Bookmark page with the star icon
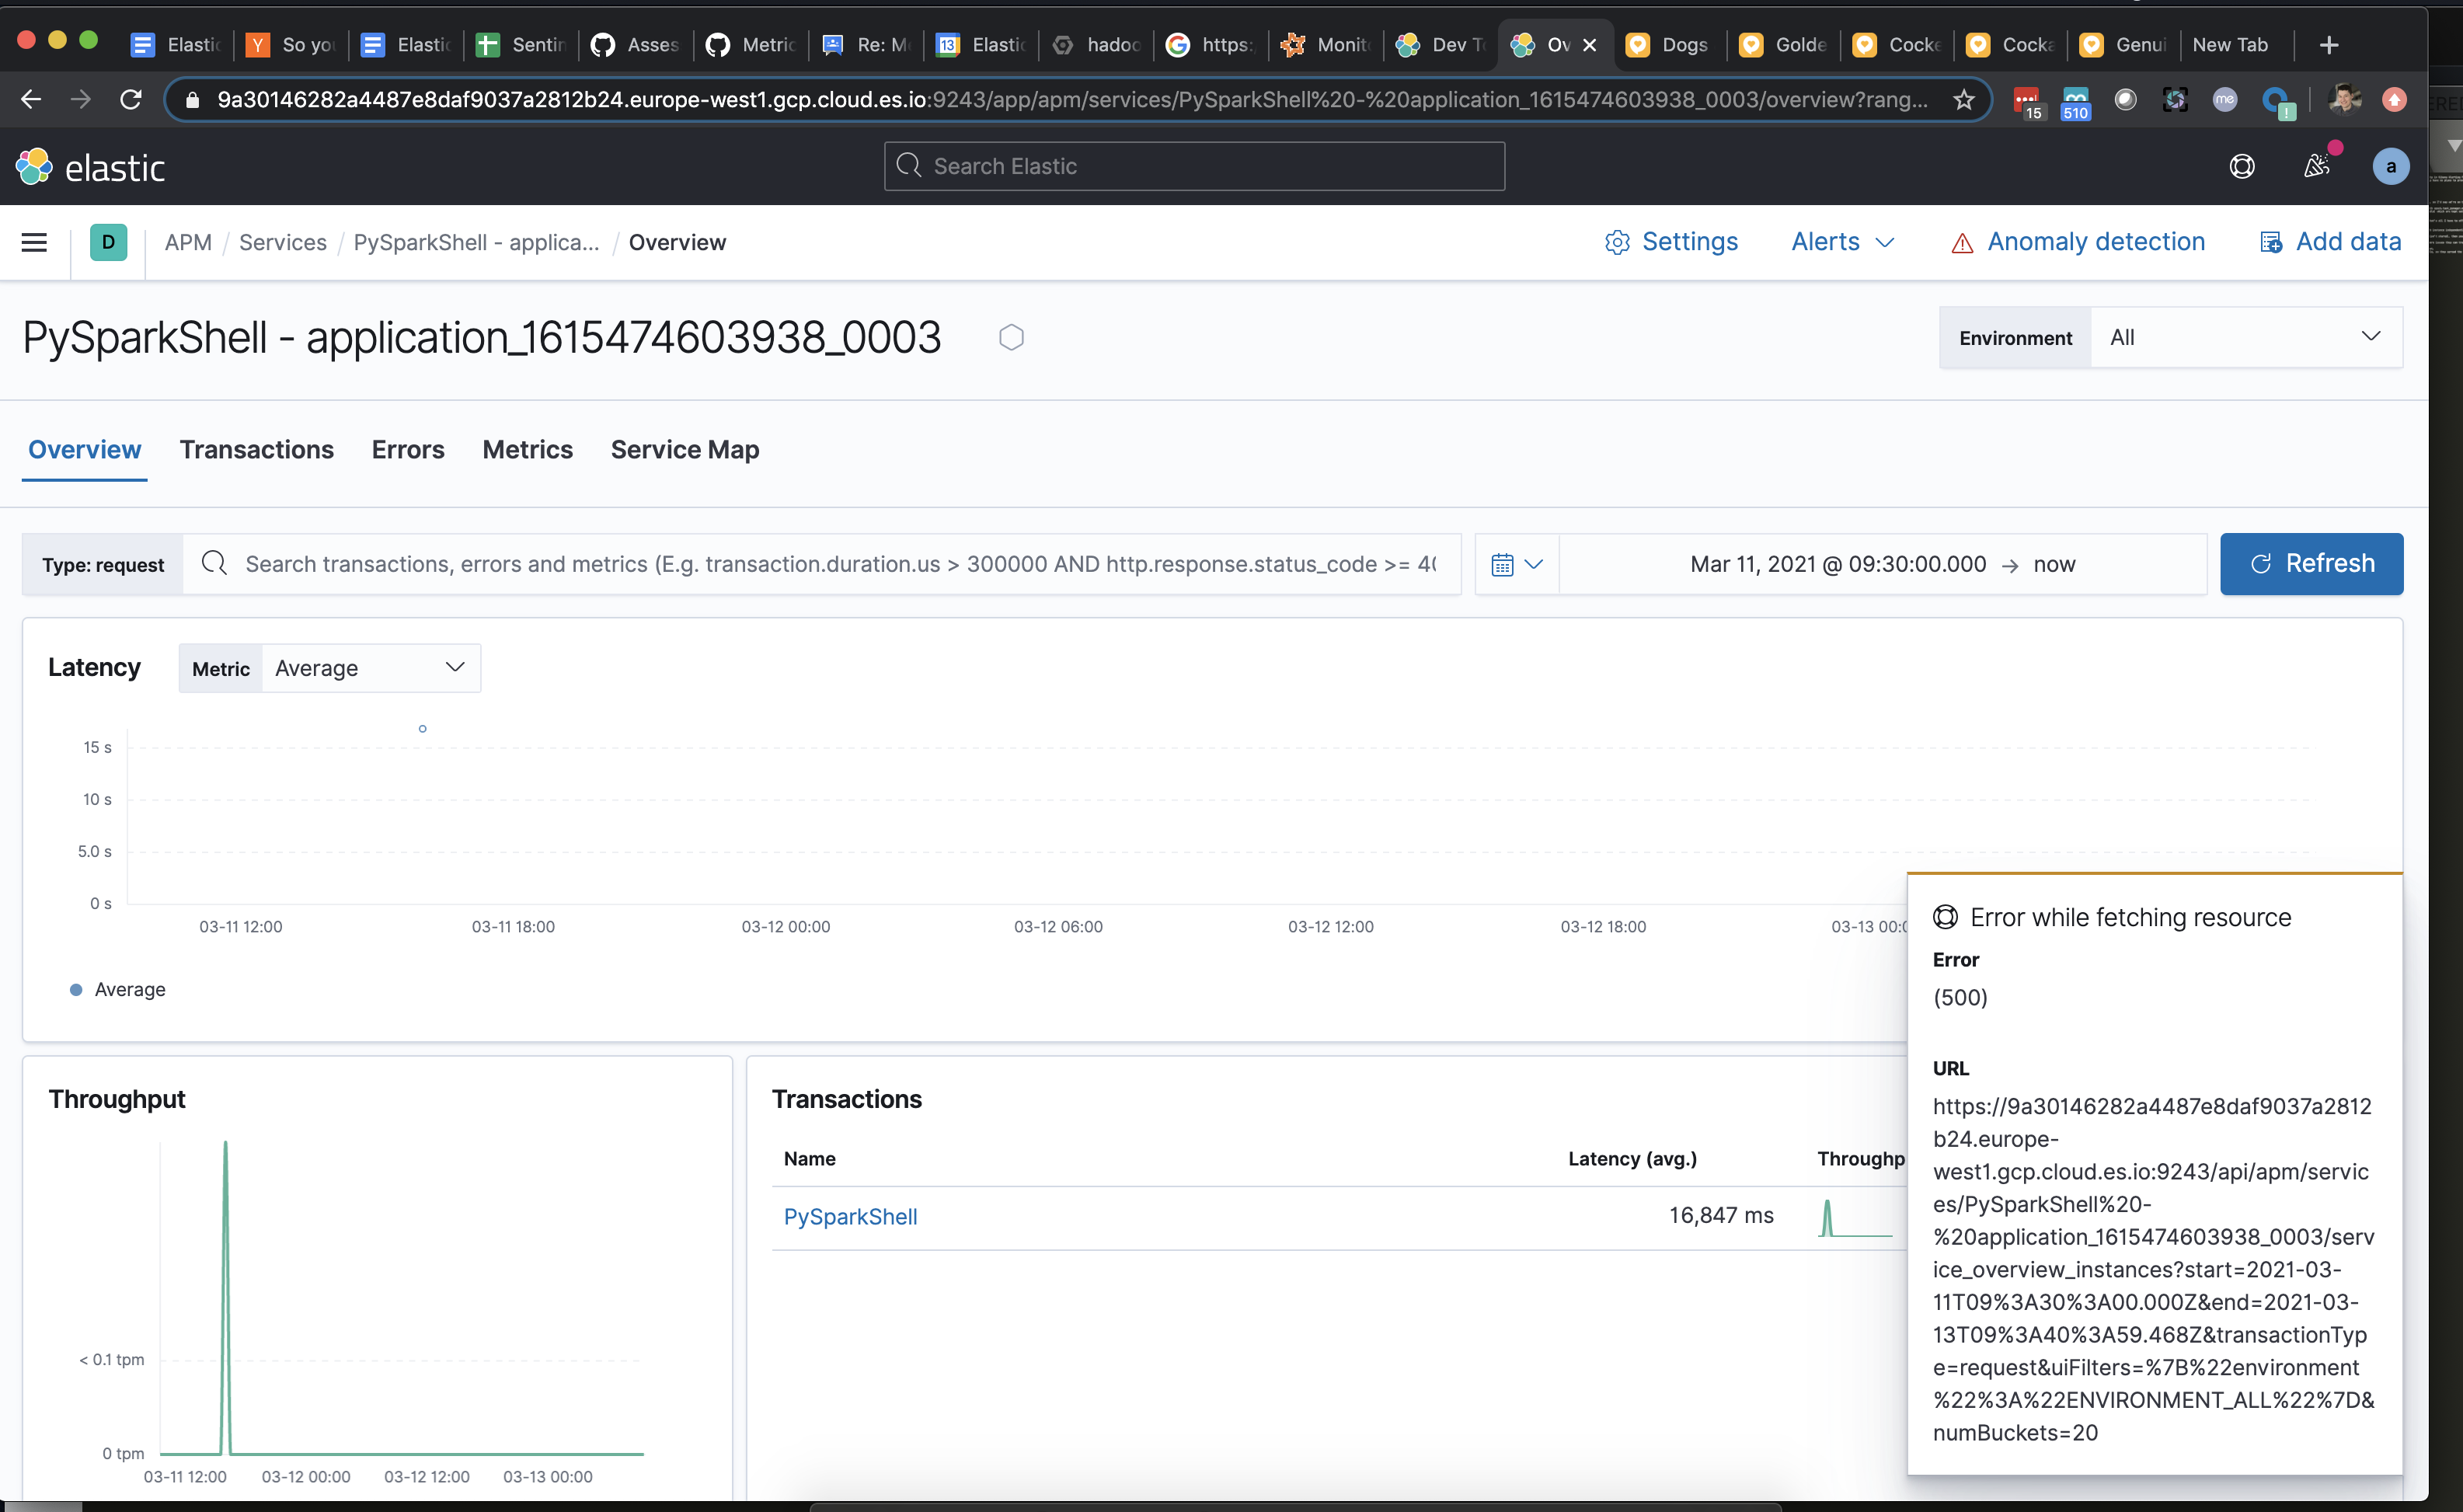This screenshot has width=2463, height=1512. 1963,99
